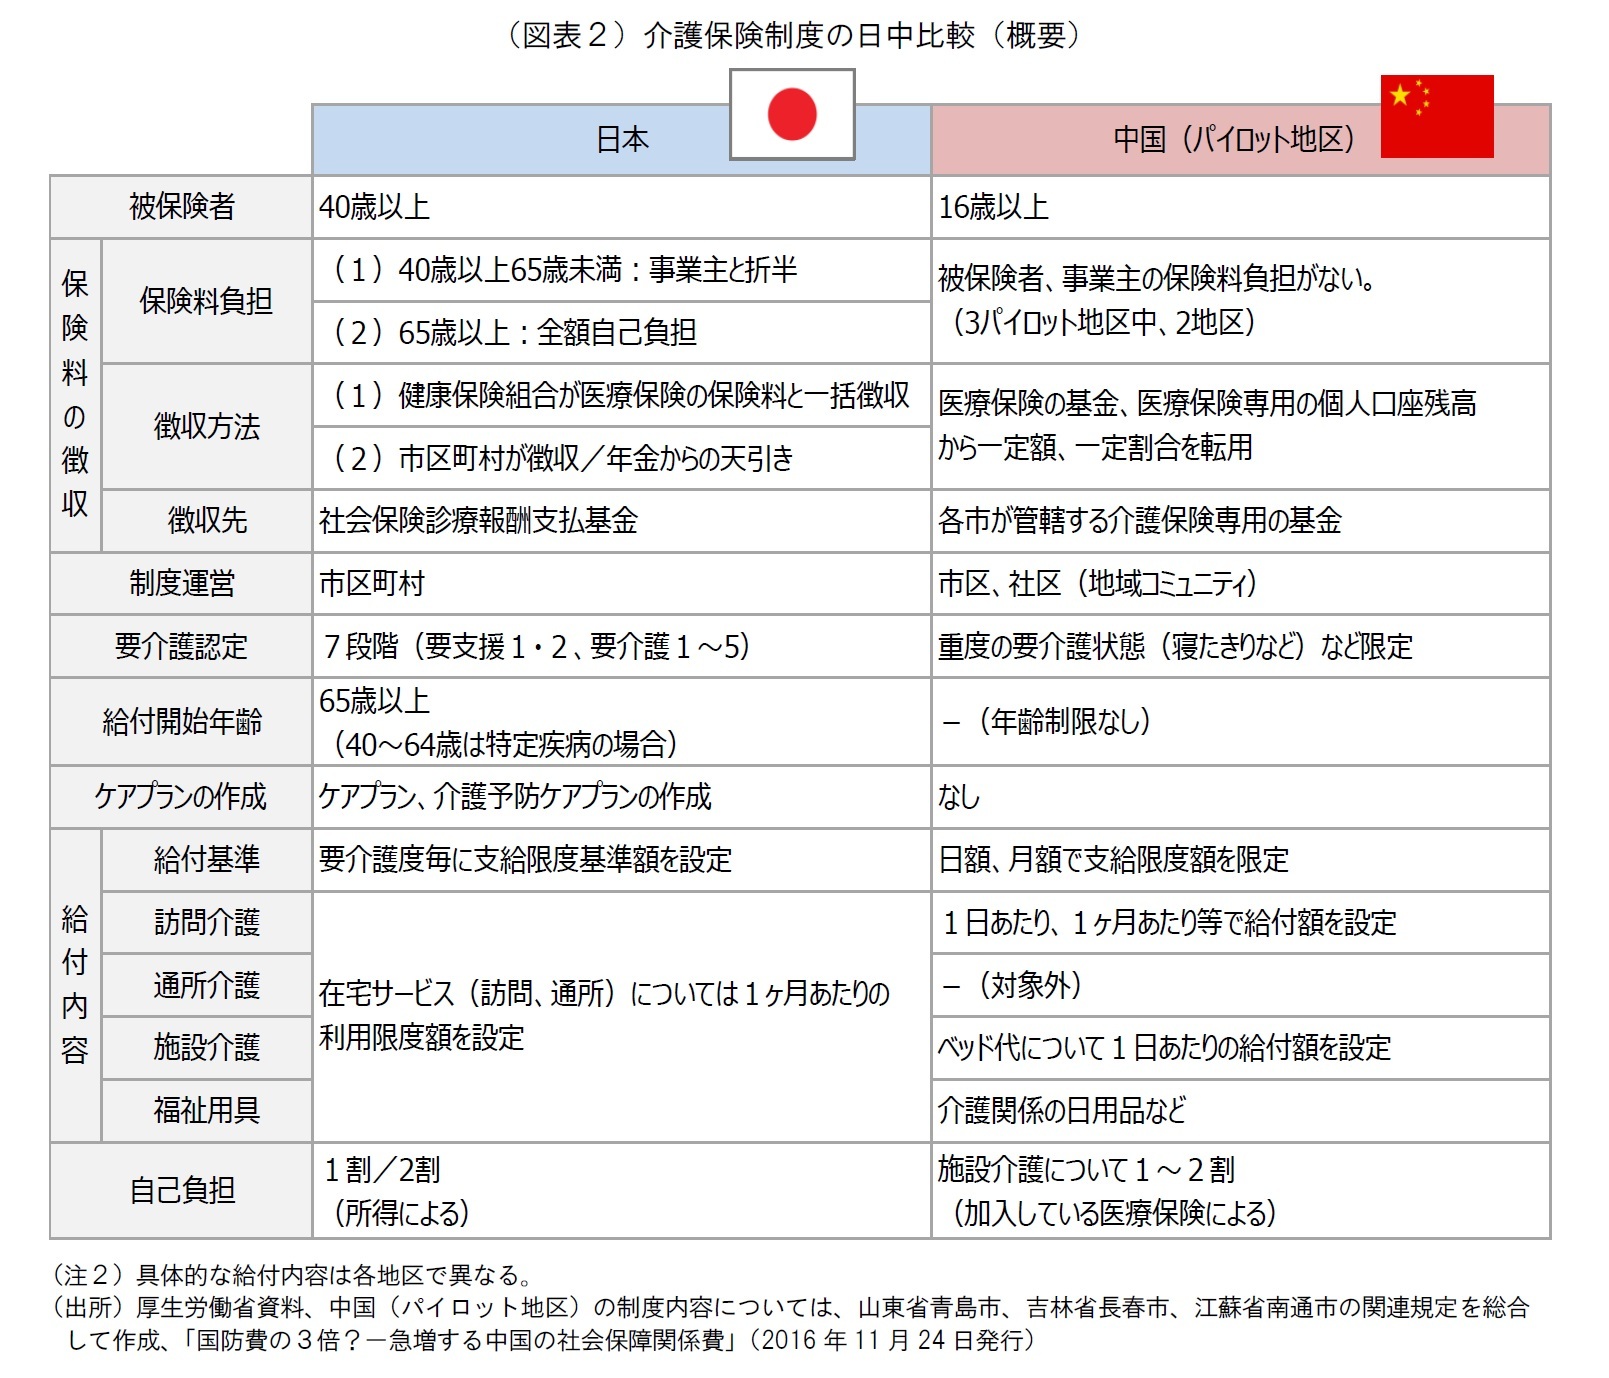Click cell 被保険者、事業主の保険料負担がない
The width and height of the screenshot is (1609, 1378).
click(x=1241, y=301)
